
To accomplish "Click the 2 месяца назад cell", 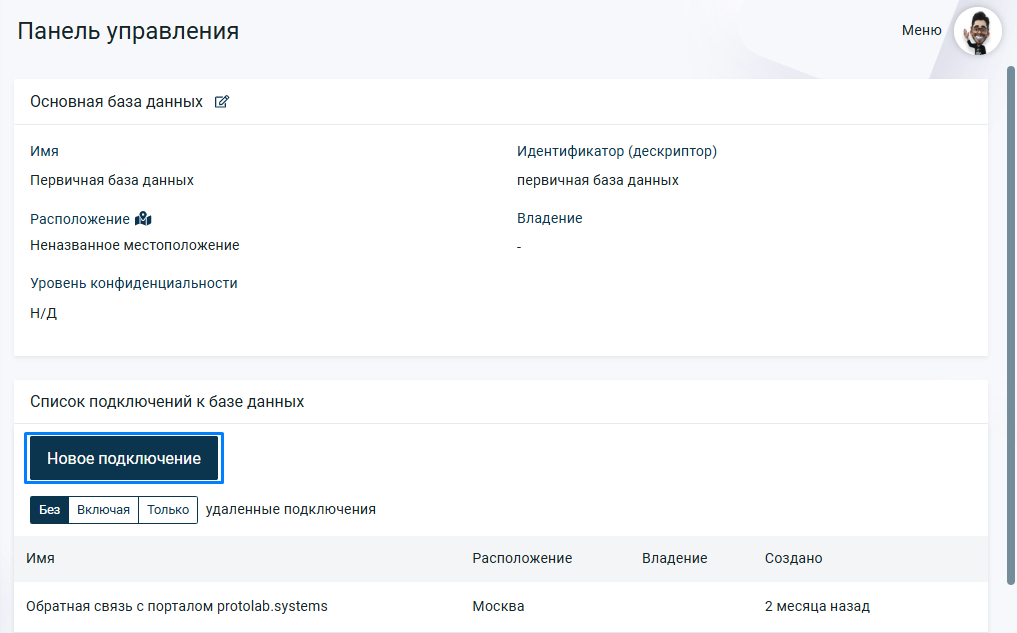I will tap(817, 606).
